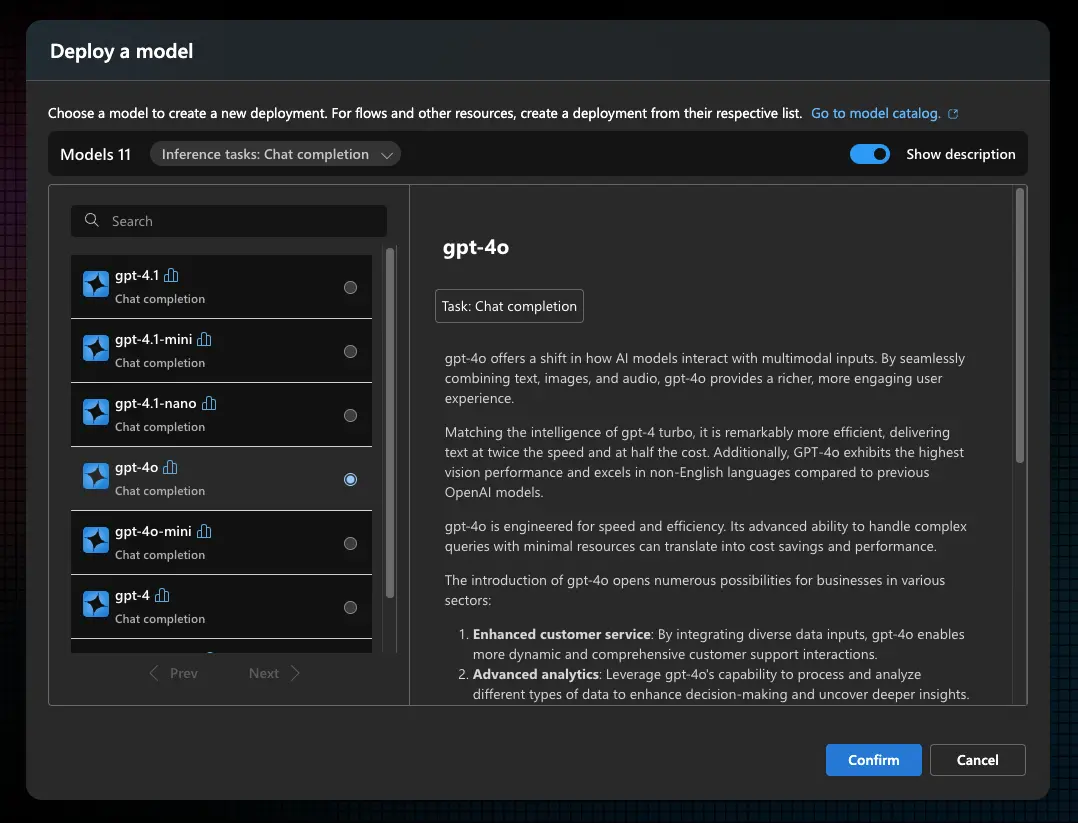
Task: Toggle the Show description switch
Action: tap(870, 154)
